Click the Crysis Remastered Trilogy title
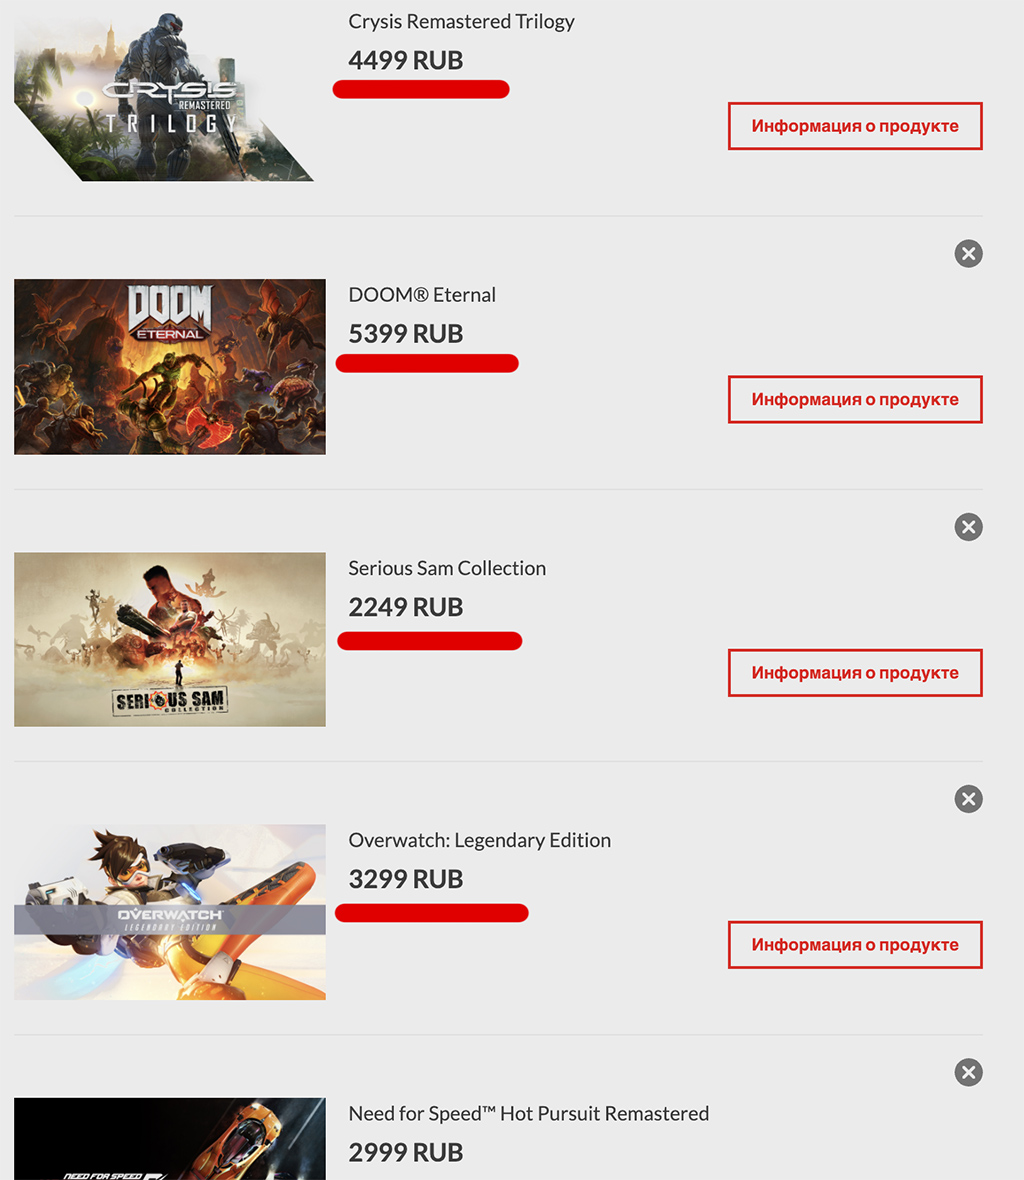 point(461,22)
